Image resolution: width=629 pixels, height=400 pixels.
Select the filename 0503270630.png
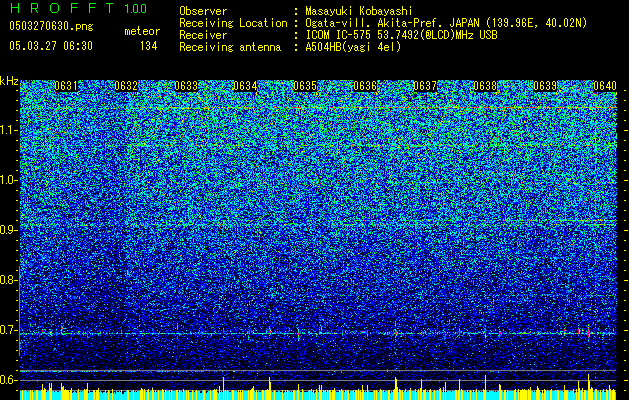51,26
